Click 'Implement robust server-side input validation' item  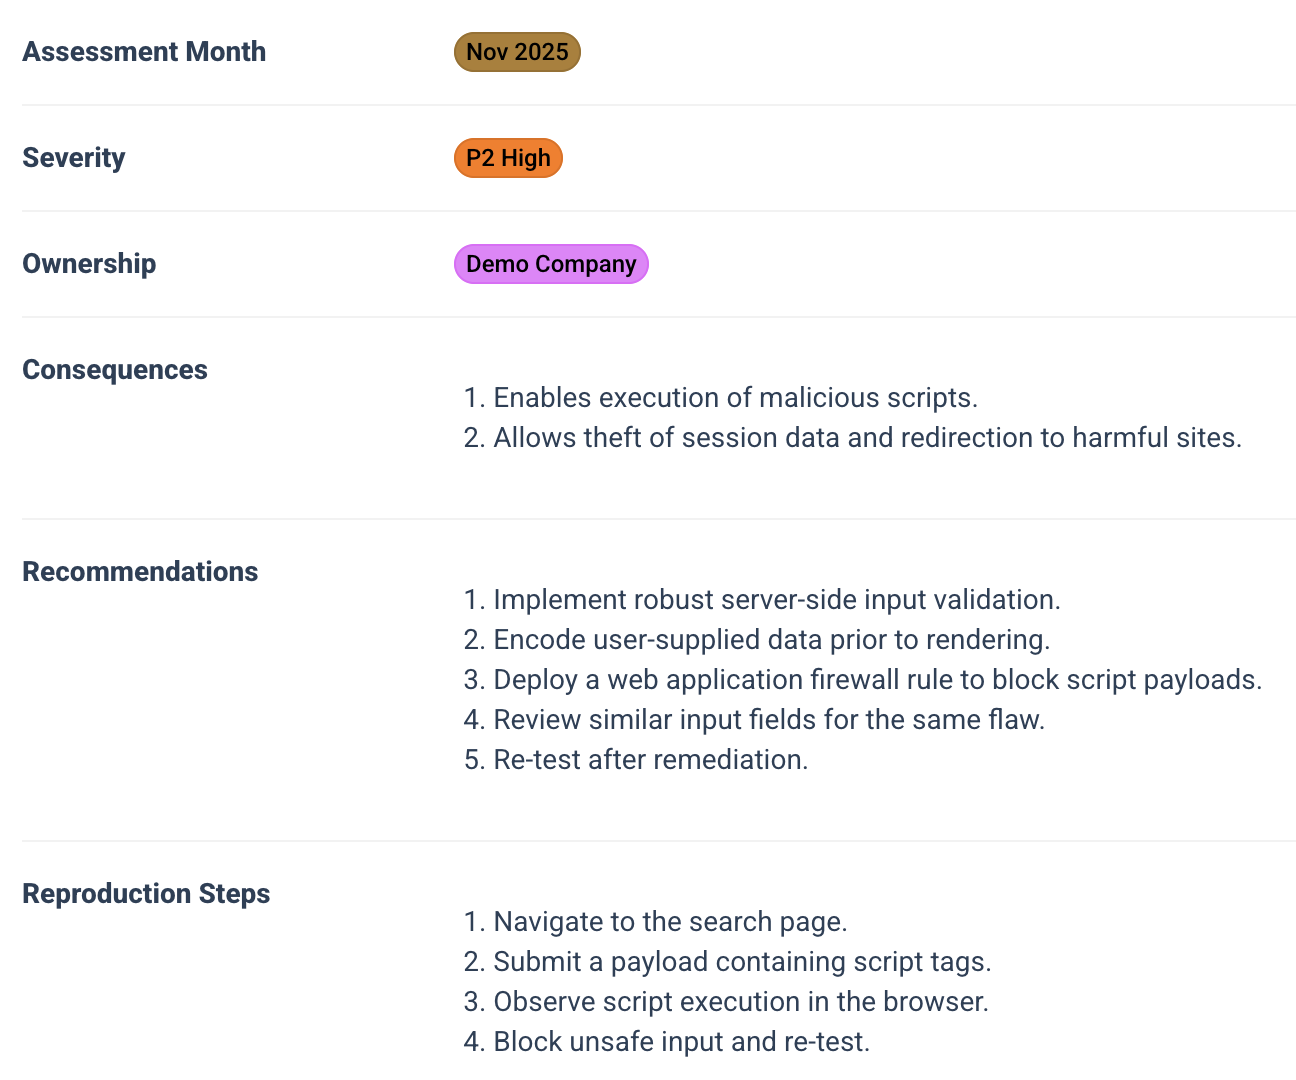777,600
